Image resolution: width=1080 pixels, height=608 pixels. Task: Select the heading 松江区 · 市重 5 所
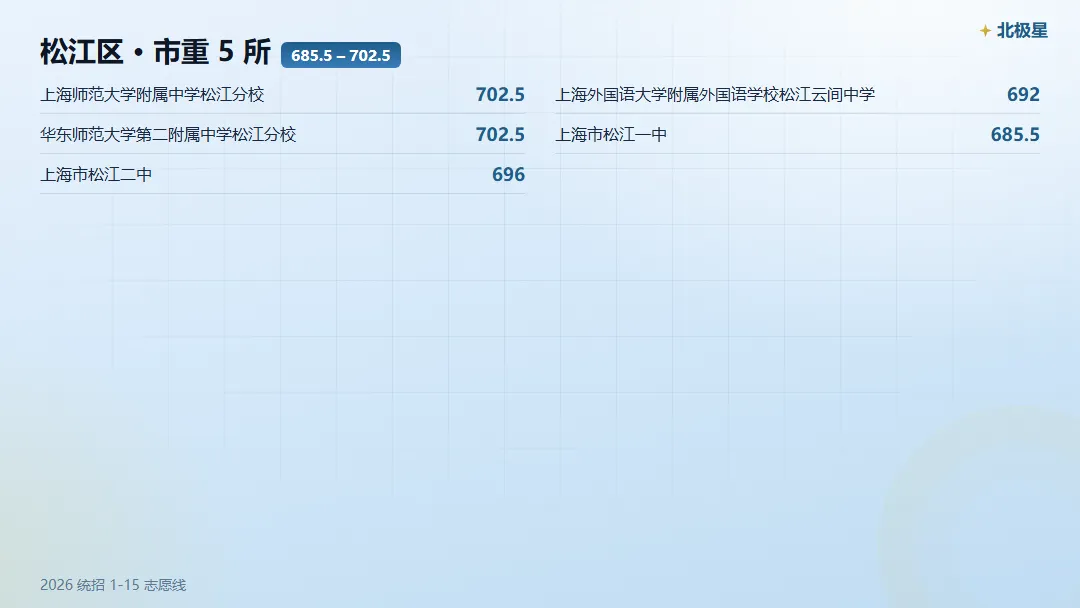pyautogui.click(x=156, y=52)
